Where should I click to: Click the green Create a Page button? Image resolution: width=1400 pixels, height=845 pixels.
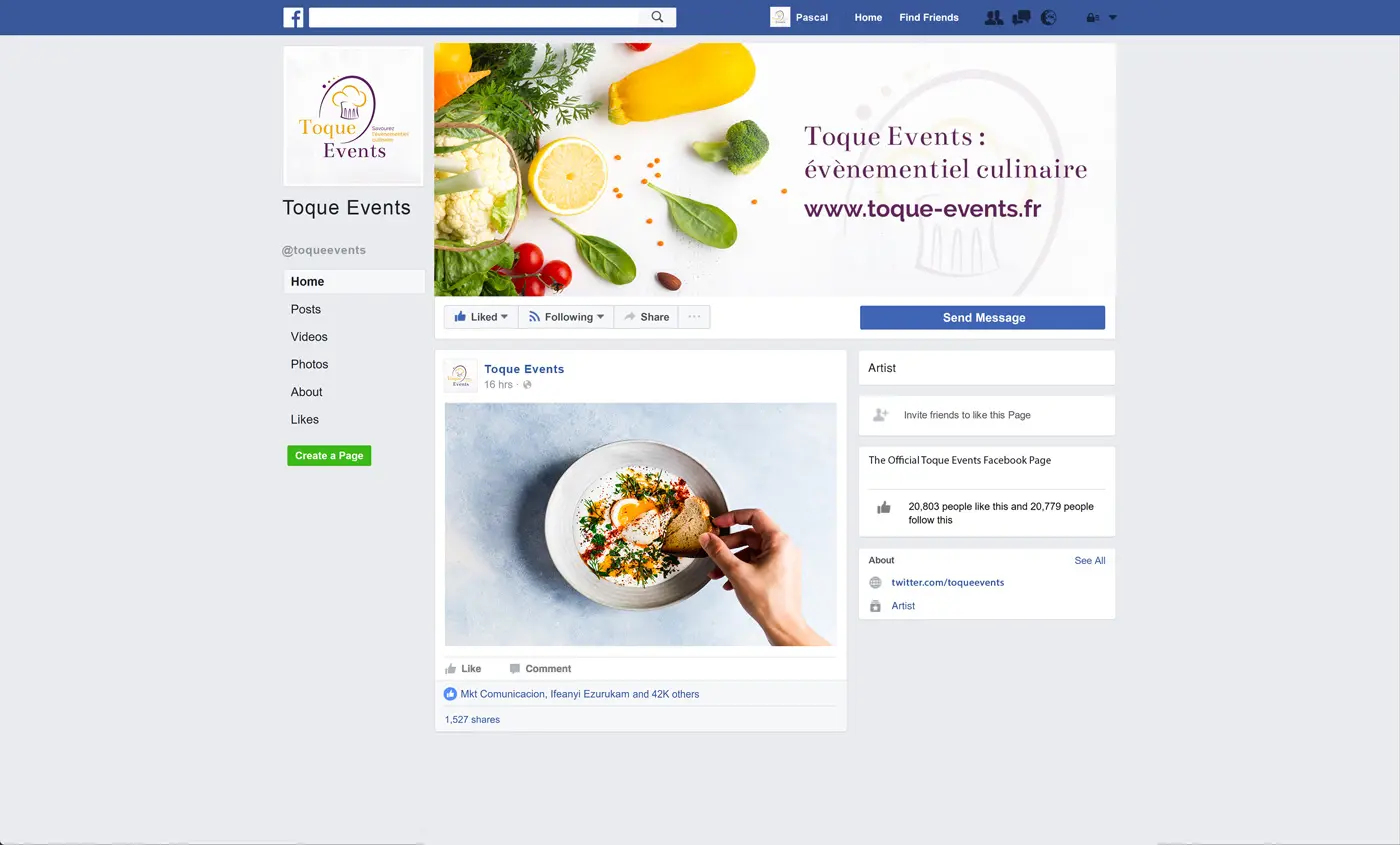pyautogui.click(x=329, y=455)
